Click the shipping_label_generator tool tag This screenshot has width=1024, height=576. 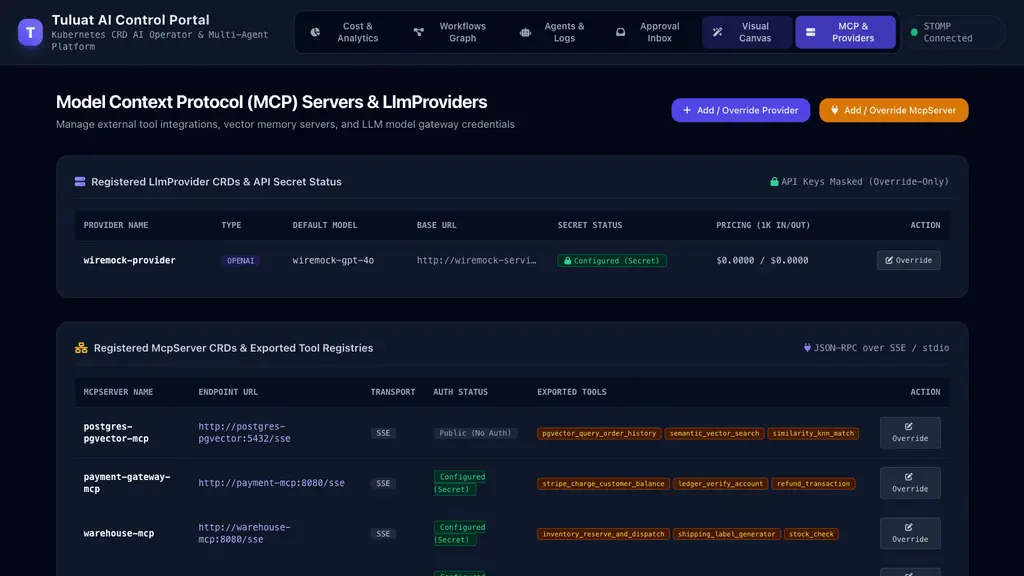(726, 534)
